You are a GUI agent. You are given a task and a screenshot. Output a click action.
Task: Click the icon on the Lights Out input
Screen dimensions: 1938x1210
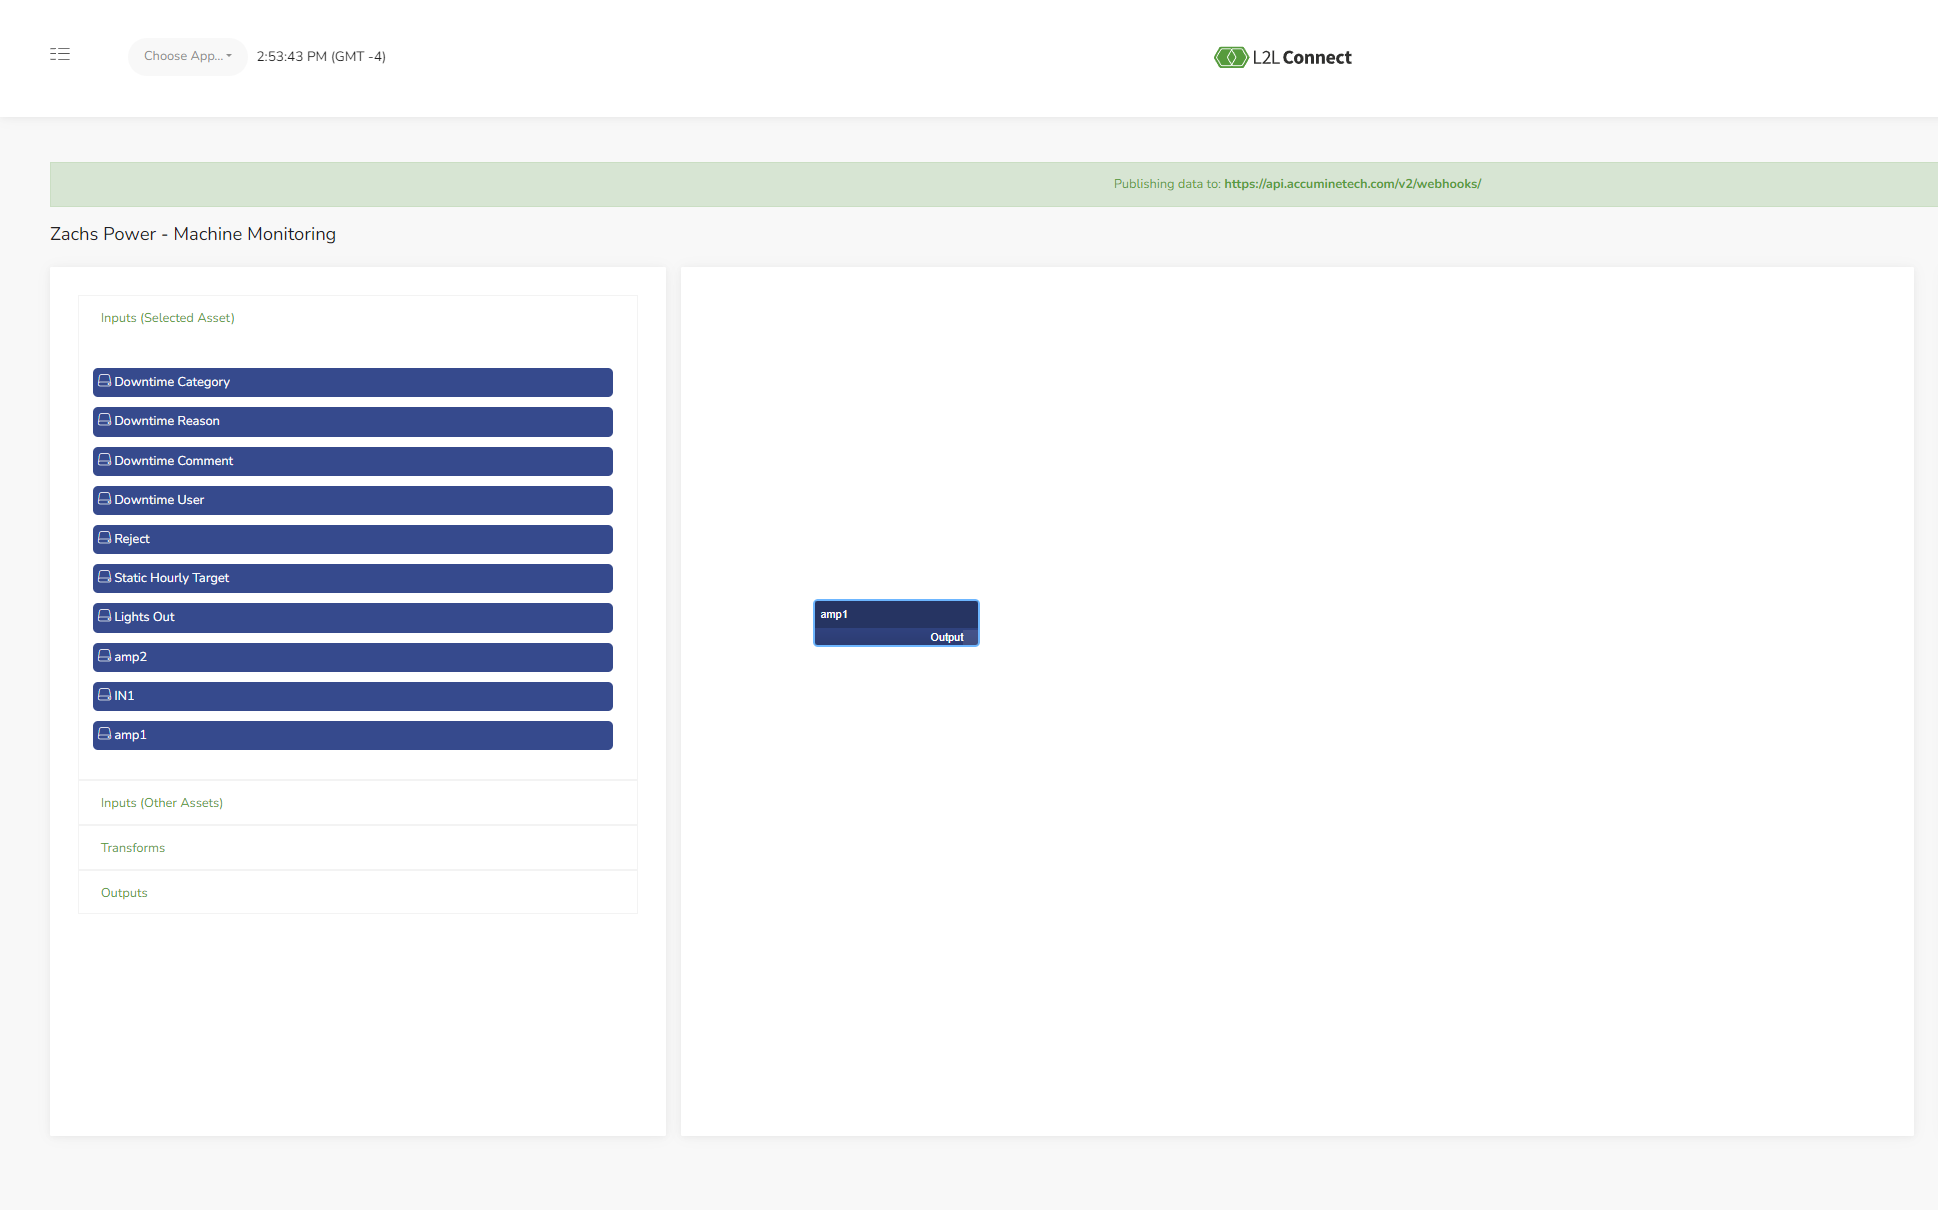point(105,616)
